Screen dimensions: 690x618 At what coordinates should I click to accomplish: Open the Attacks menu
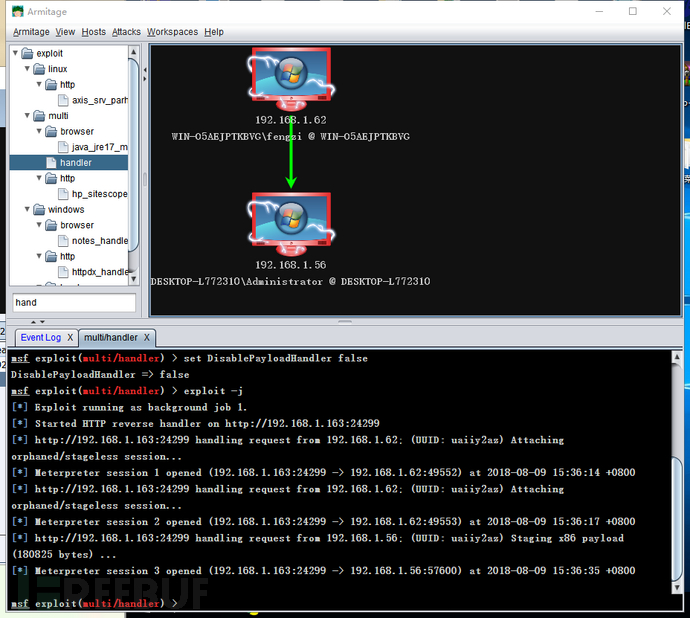click(x=126, y=32)
